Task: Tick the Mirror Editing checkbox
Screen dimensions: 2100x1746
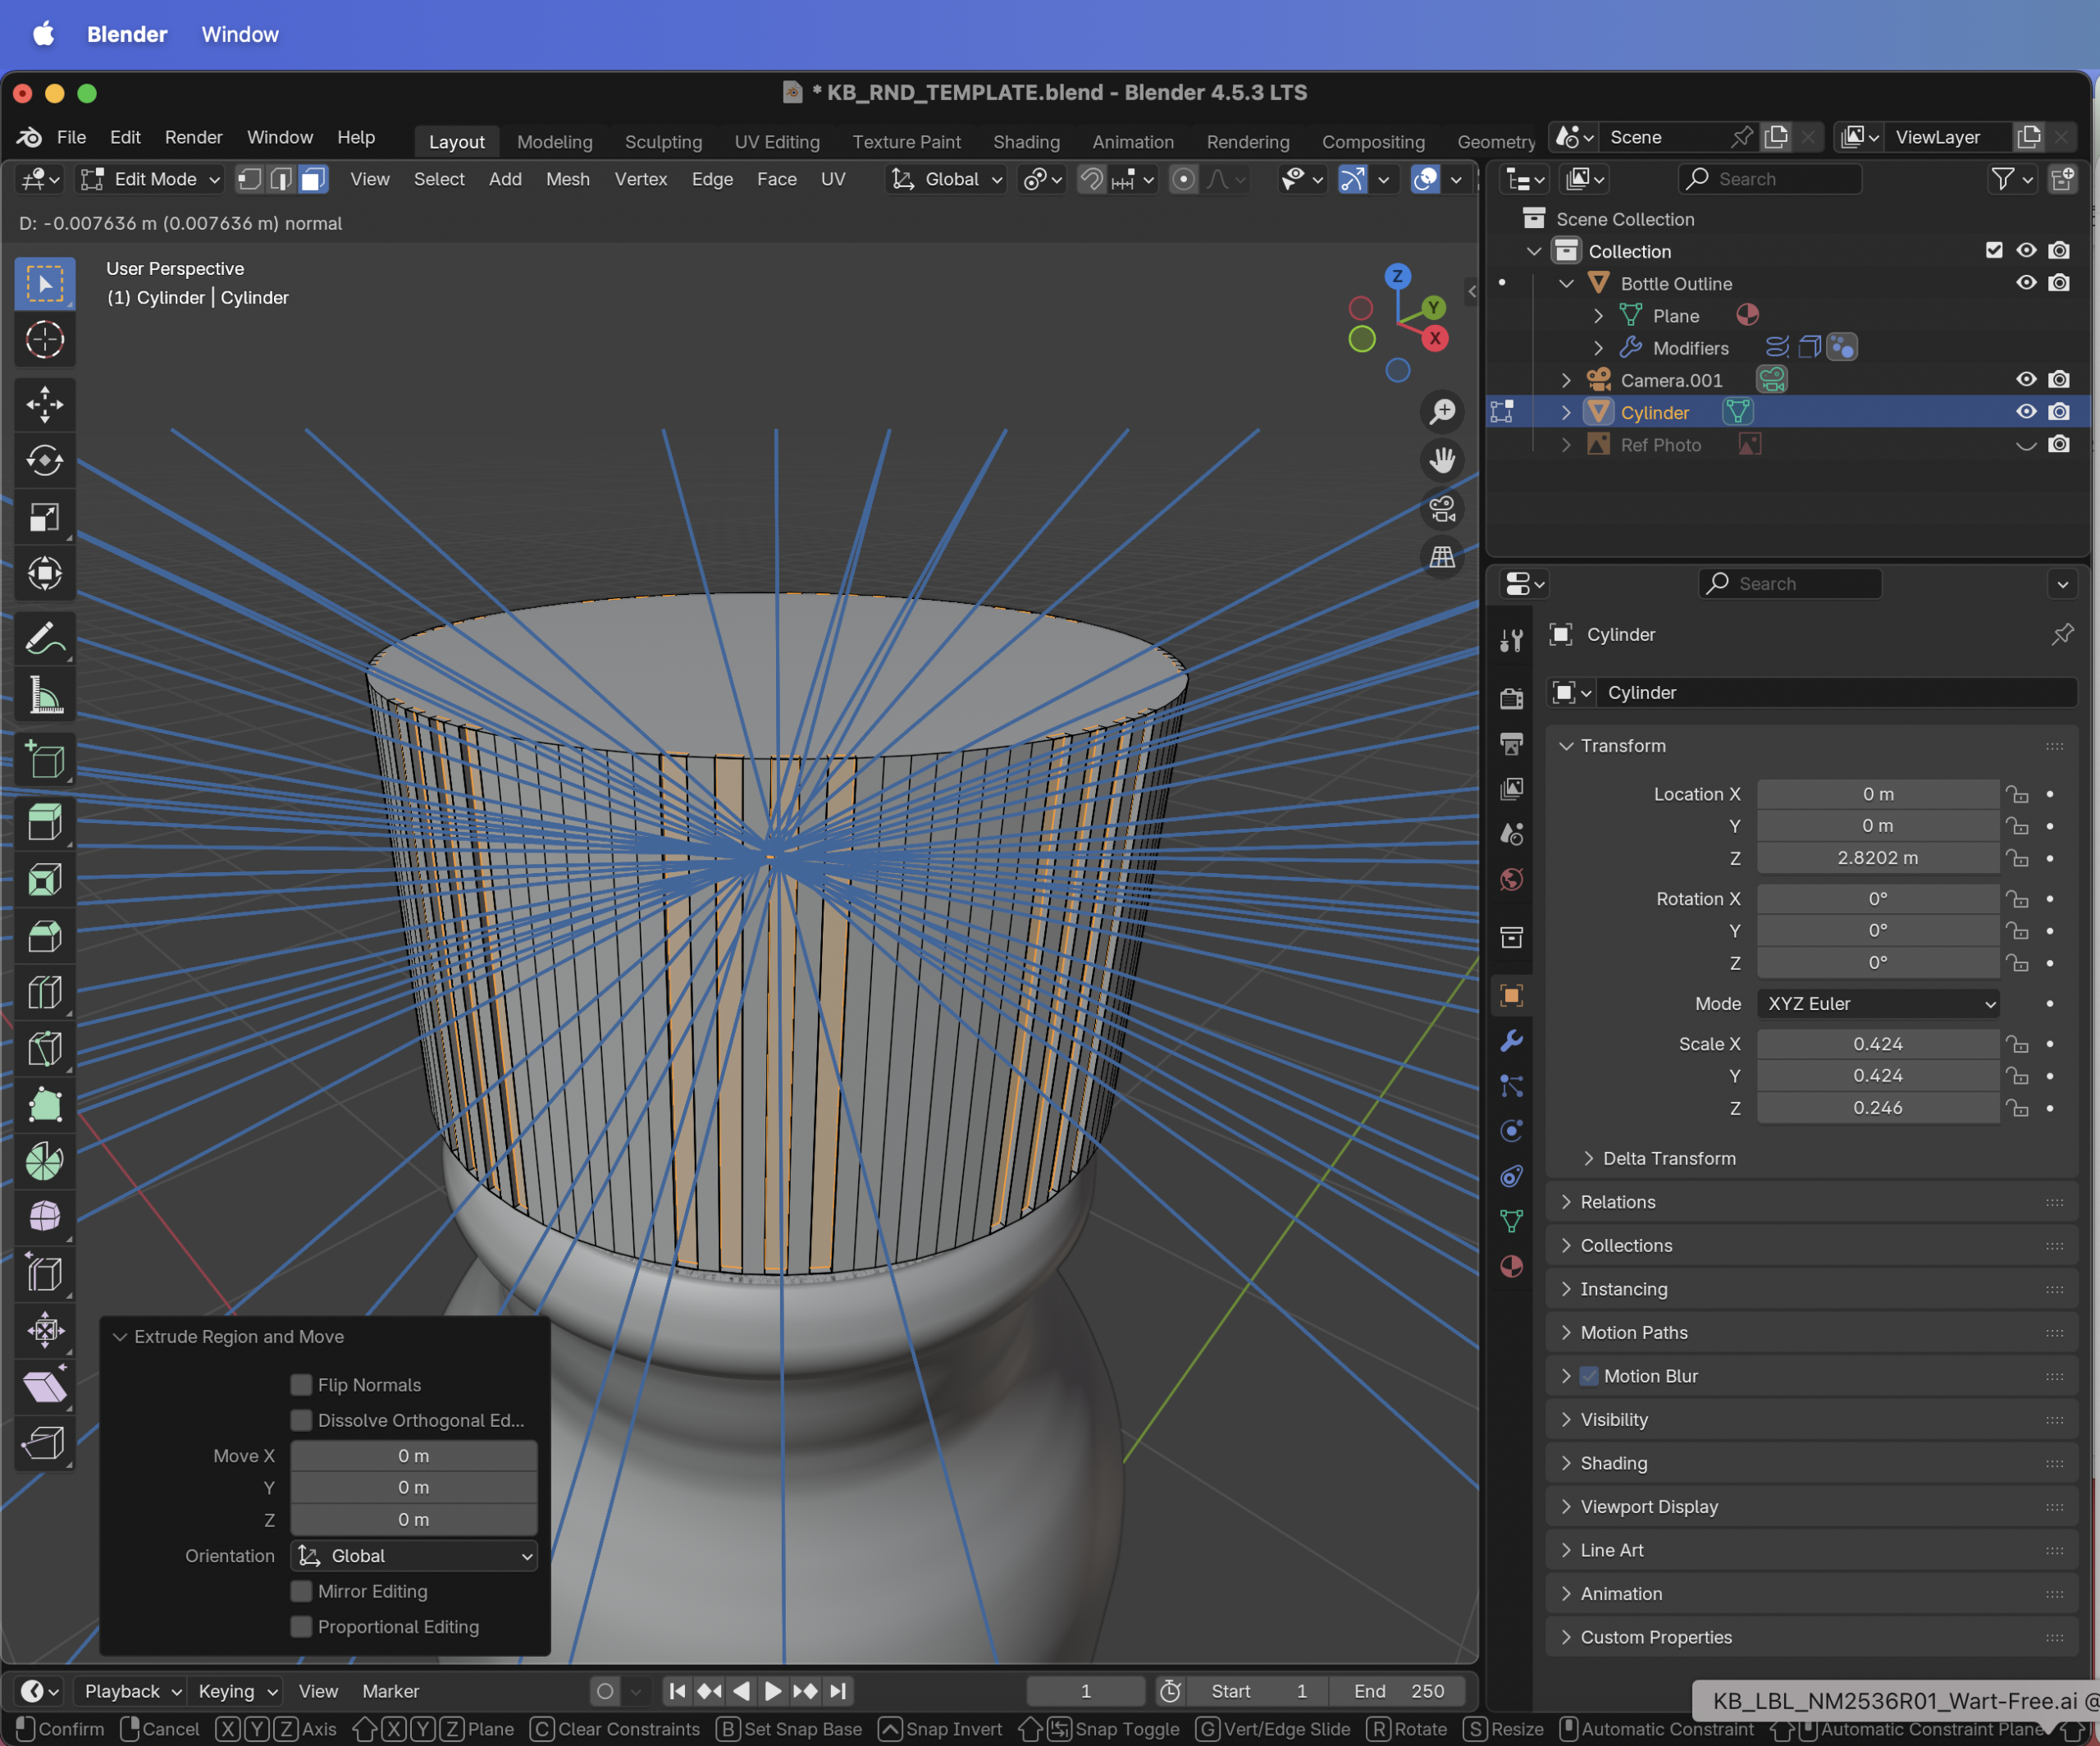Action: pyautogui.click(x=301, y=1591)
